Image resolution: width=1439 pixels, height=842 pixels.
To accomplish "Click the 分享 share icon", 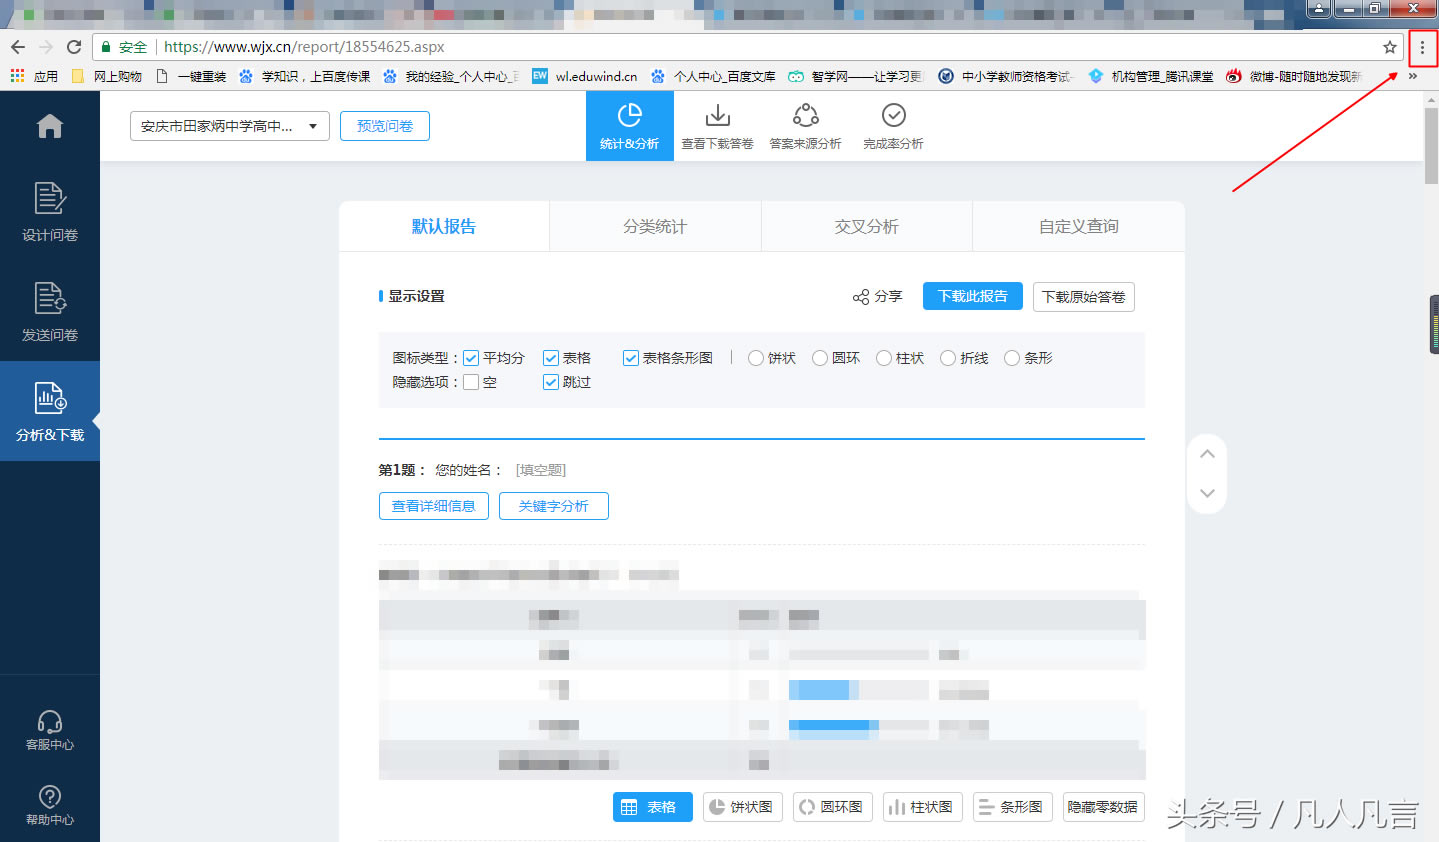I will (861, 297).
